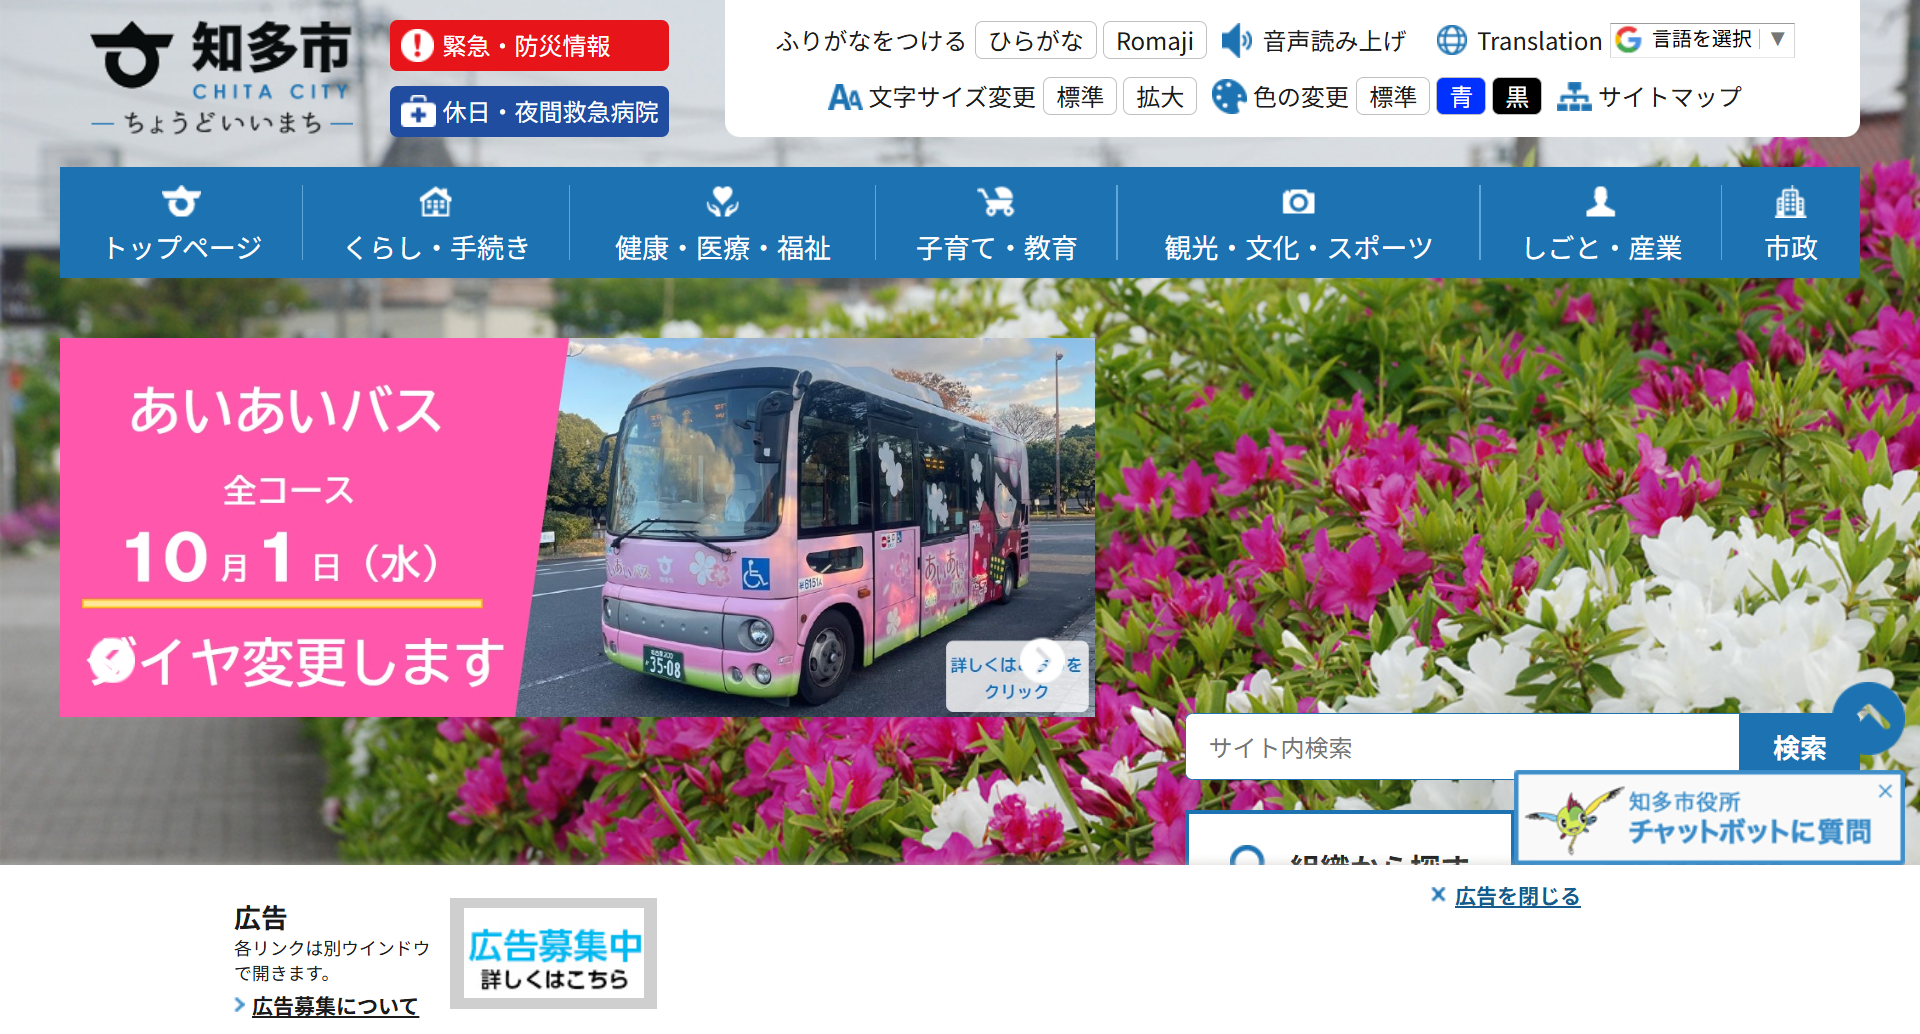Close the chatbot banner
Image resolution: width=1920 pixels, height=1034 pixels.
tap(1885, 791)
